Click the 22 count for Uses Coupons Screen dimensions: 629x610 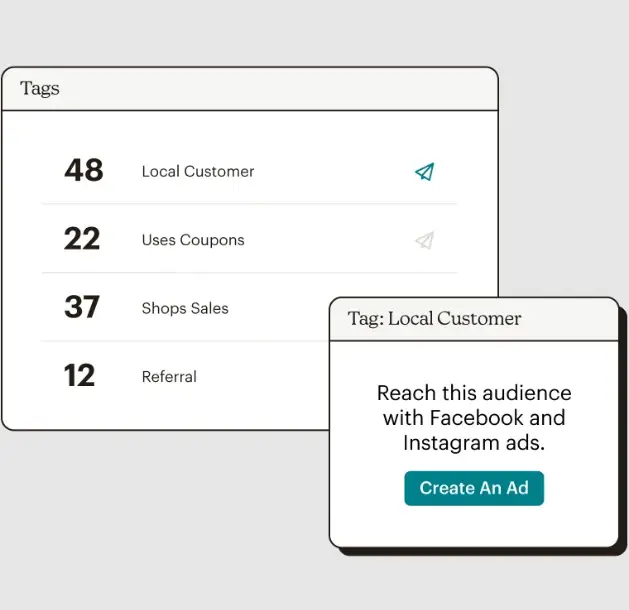tap(82, 238)
